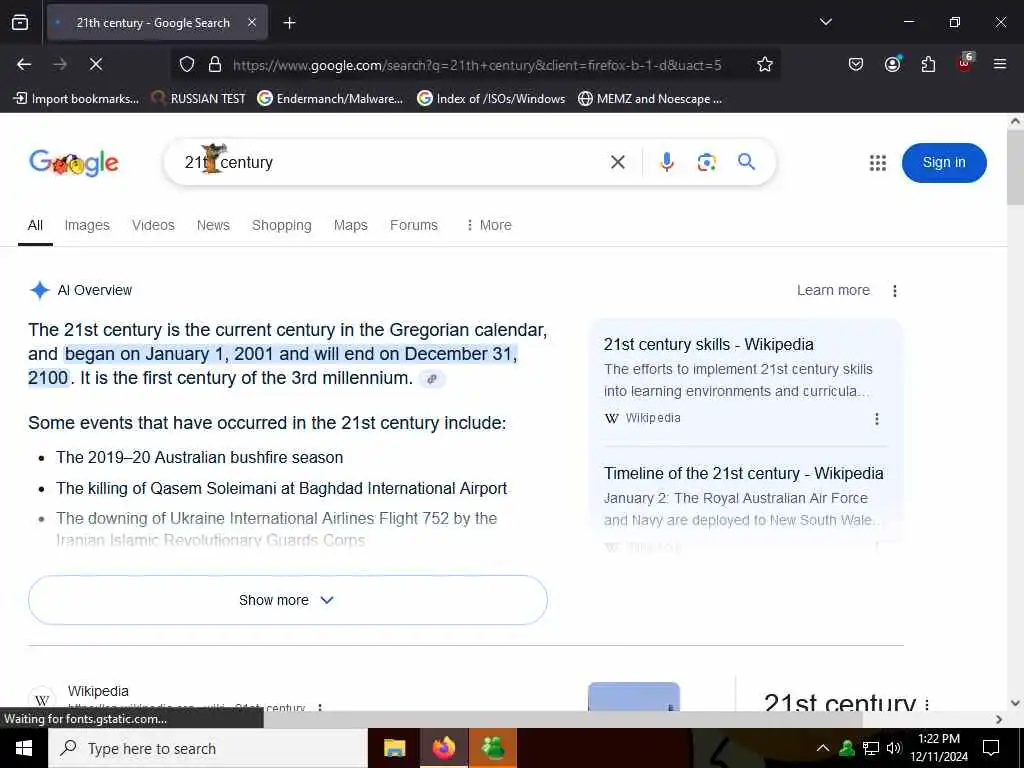Clear the search query with X
The height and width of the screenshot is (768, 1024).
[x=618, y=162]
